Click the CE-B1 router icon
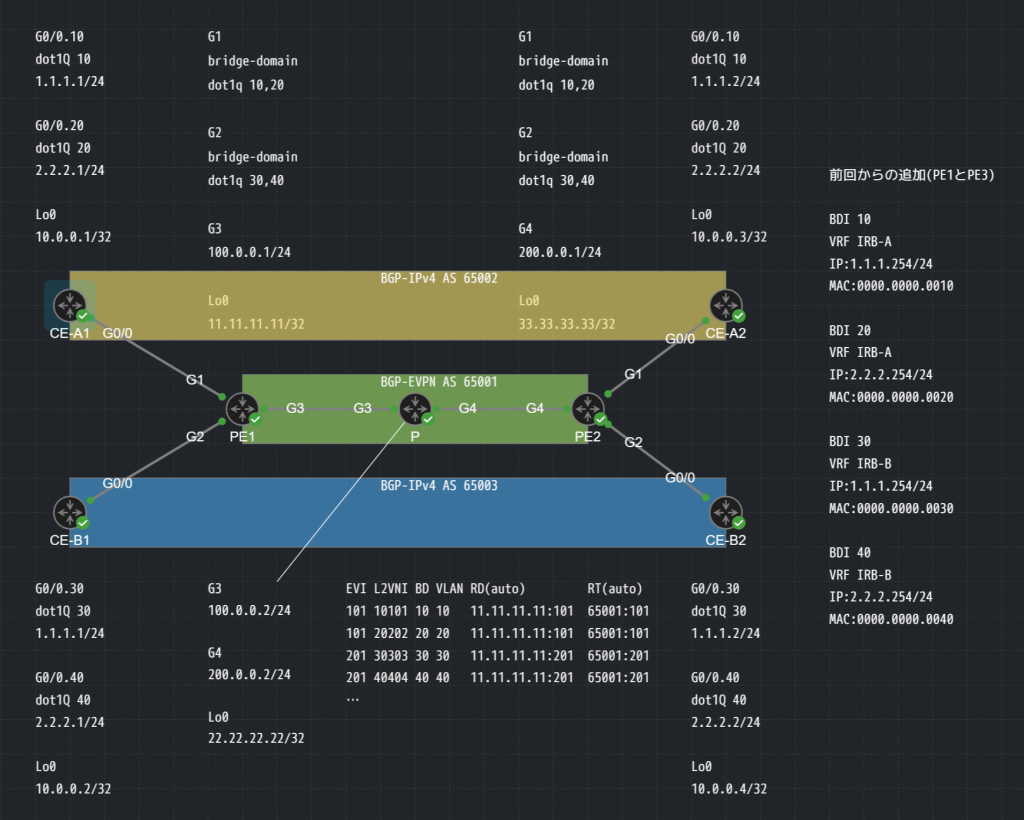1024x820 pixels. tap(69, 511)
